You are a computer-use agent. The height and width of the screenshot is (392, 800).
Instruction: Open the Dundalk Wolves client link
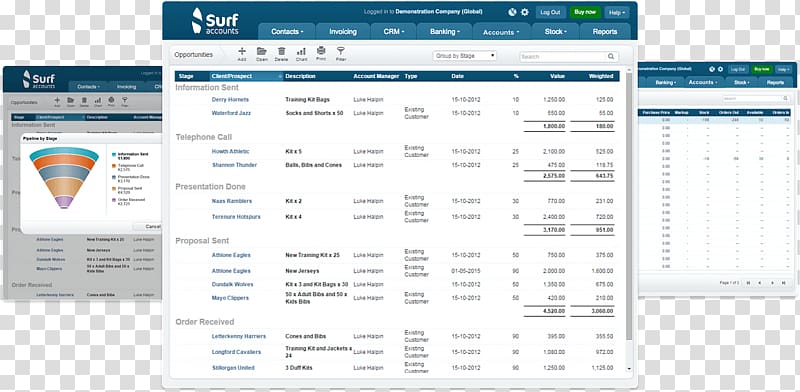[232, 284]
